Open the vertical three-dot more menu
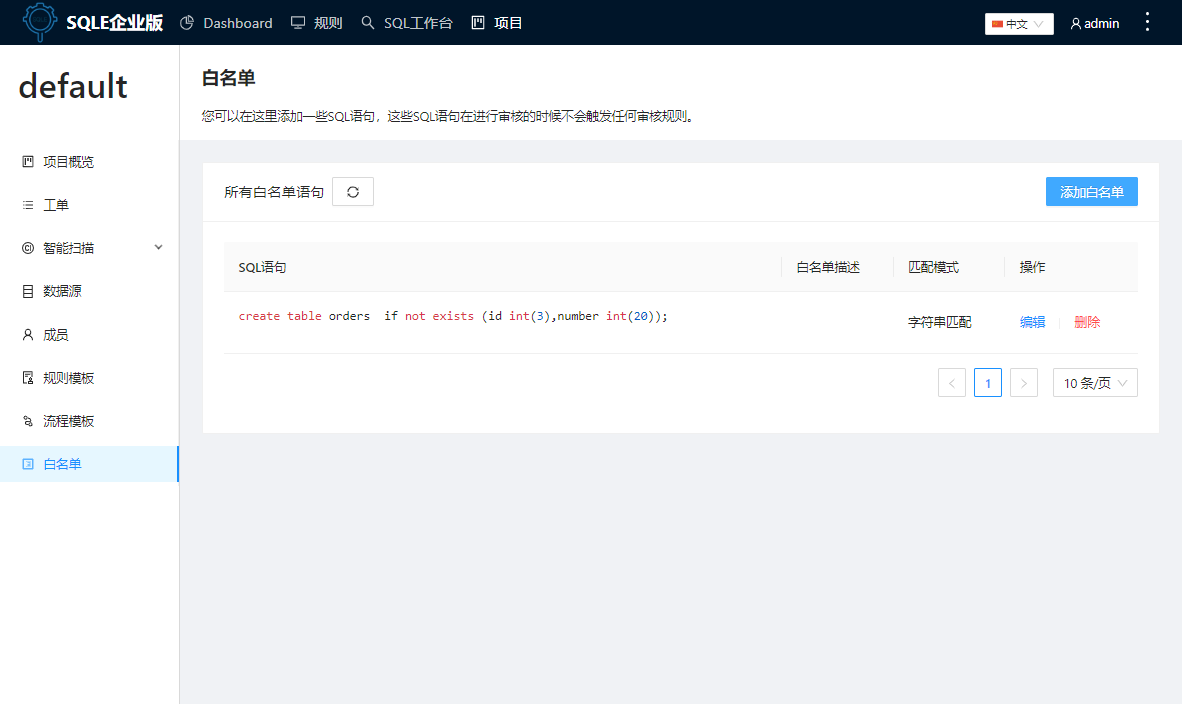Viewport: 1182px width, 704px height. pyautogui.click(x=1146, y=22)
